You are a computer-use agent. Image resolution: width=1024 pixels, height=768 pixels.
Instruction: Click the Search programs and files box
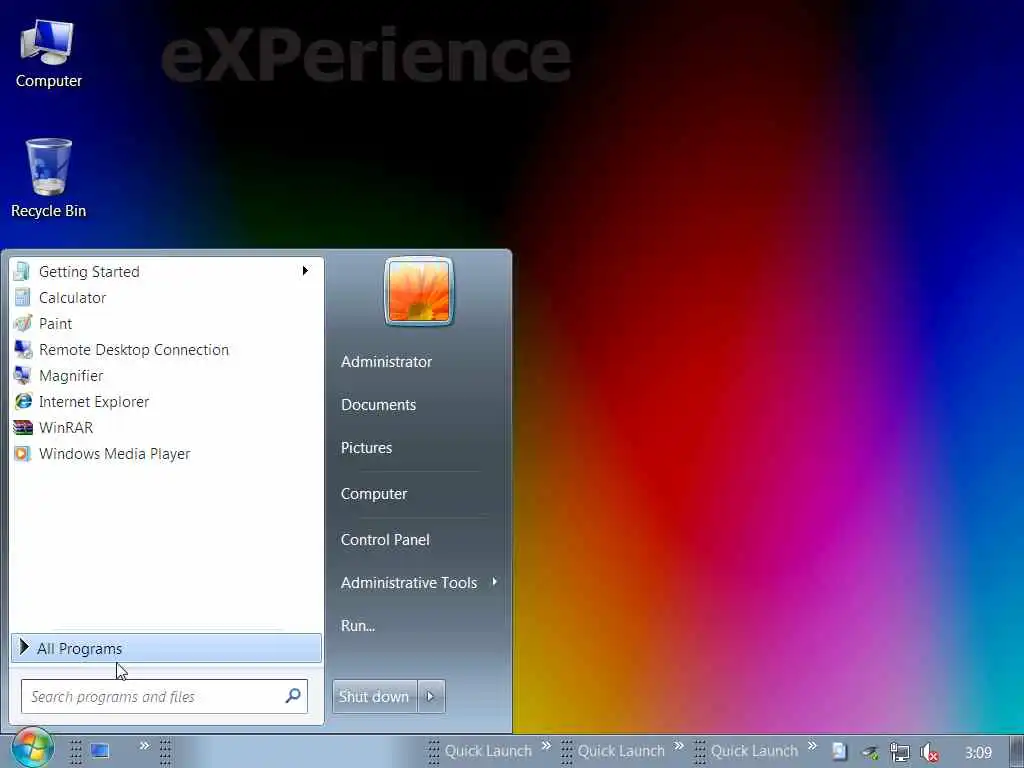[x=164, y=696]
